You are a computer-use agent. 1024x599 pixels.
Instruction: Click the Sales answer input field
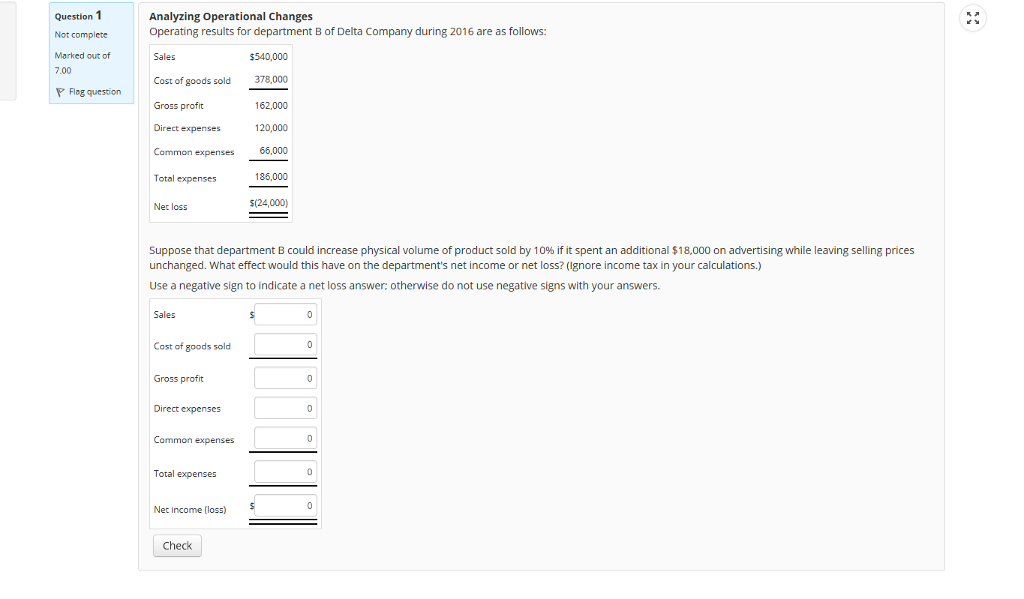(x=285, y=314)
